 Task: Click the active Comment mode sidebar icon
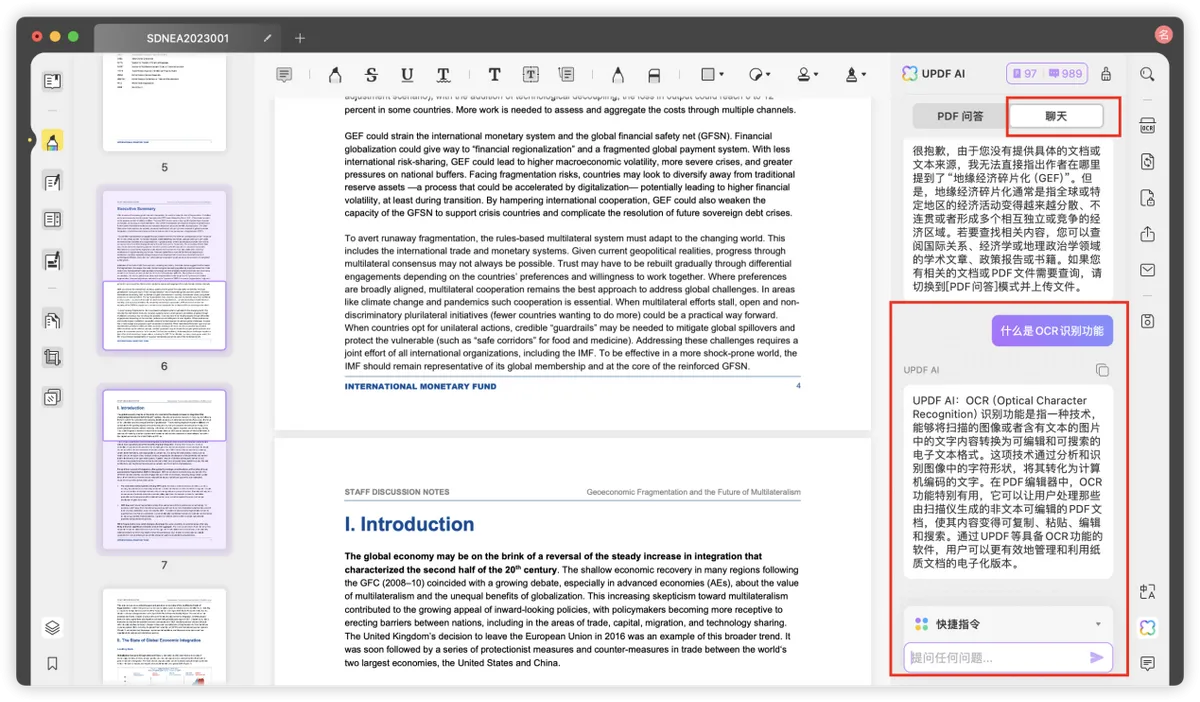[53, 141]
